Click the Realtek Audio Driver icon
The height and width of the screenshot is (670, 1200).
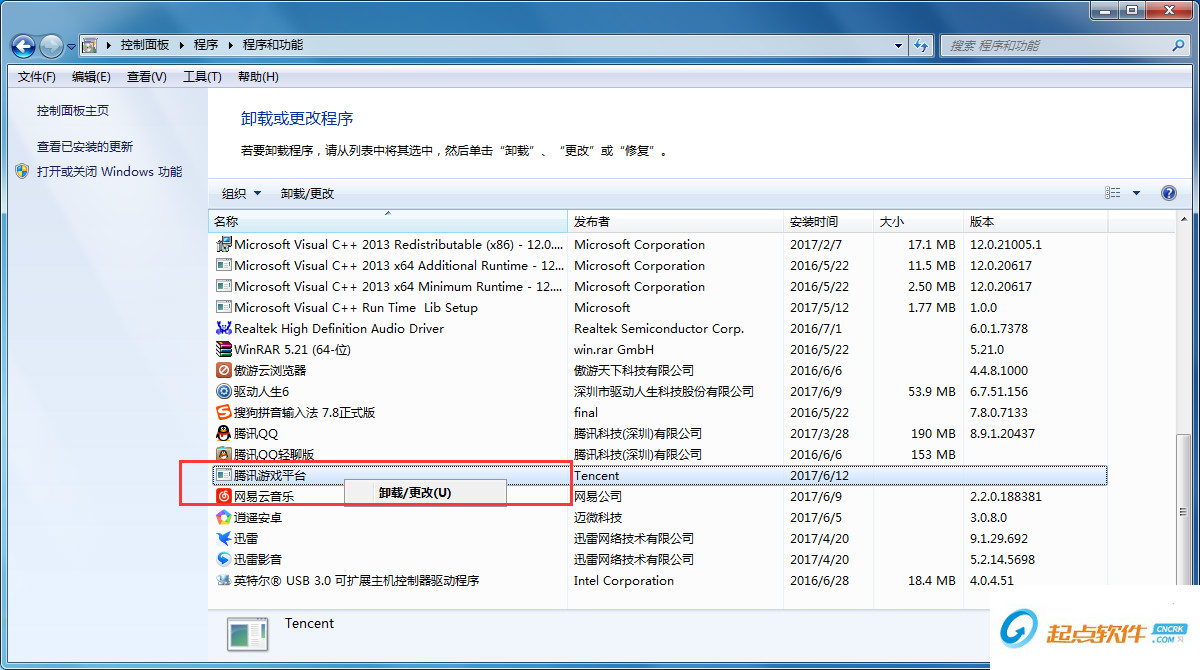tap(223, 328)
